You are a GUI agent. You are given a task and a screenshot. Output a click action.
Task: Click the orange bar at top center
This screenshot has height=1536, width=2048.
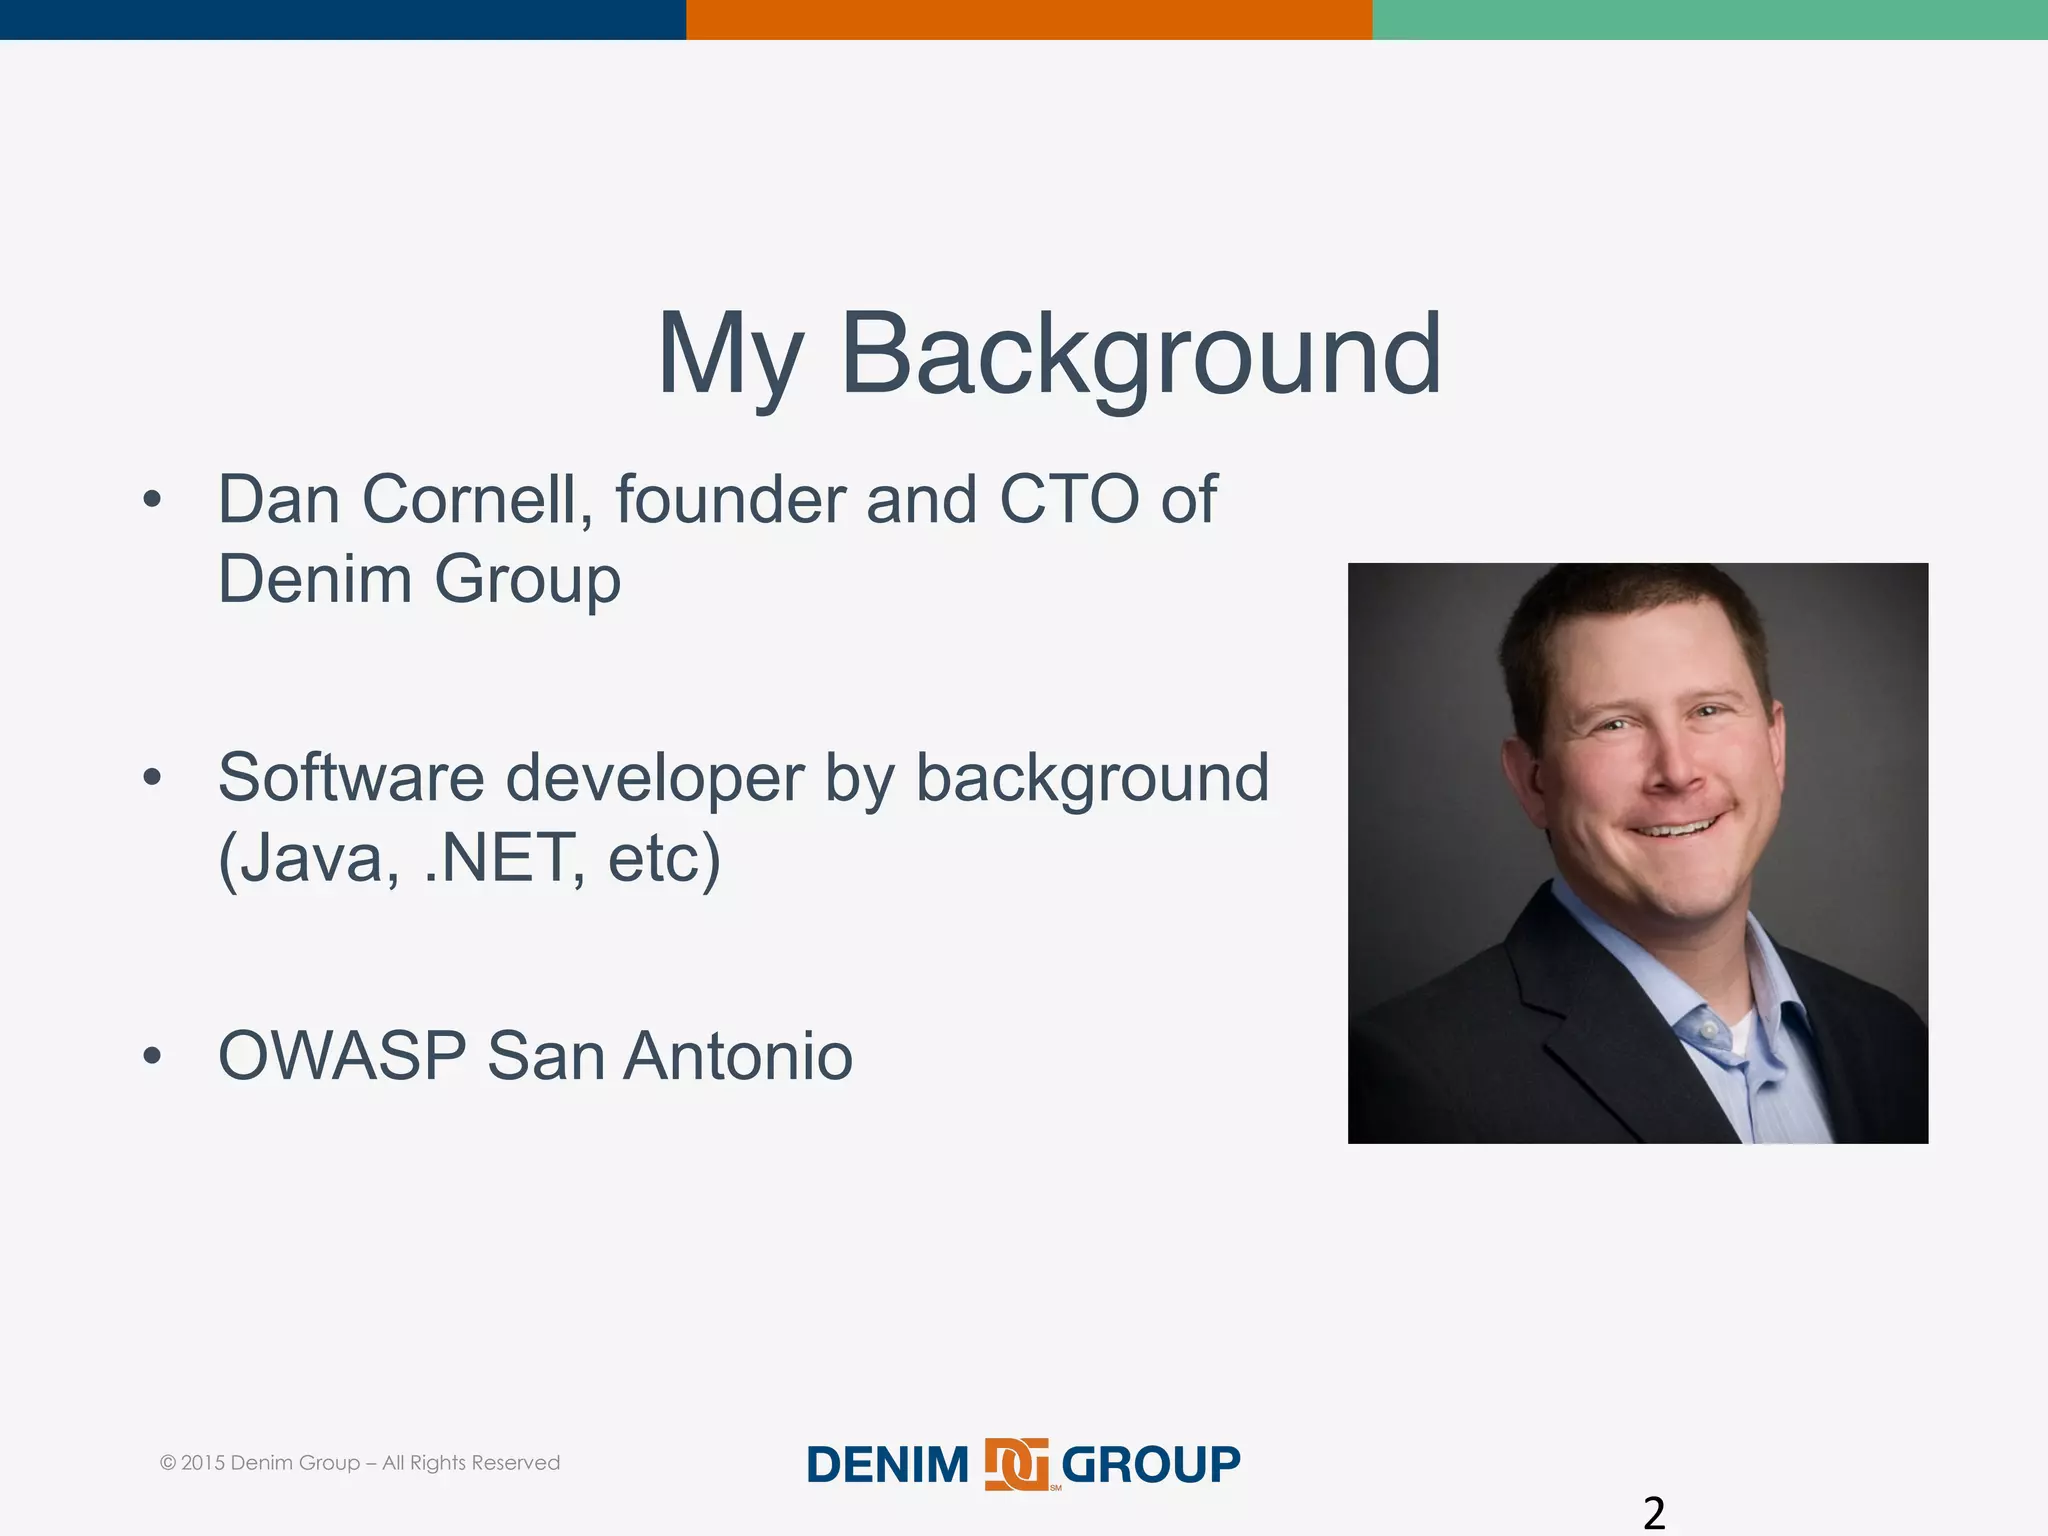click(1028, 19)
